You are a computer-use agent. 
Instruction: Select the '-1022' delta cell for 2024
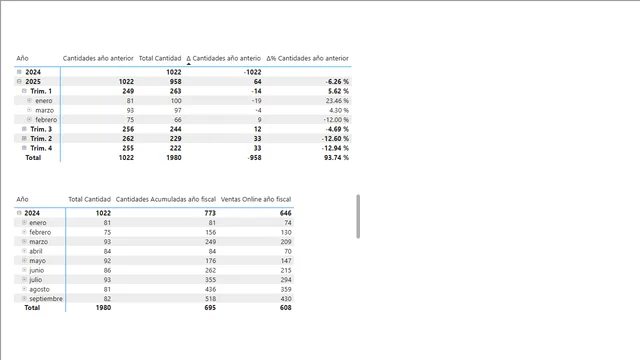click(252, 72)
